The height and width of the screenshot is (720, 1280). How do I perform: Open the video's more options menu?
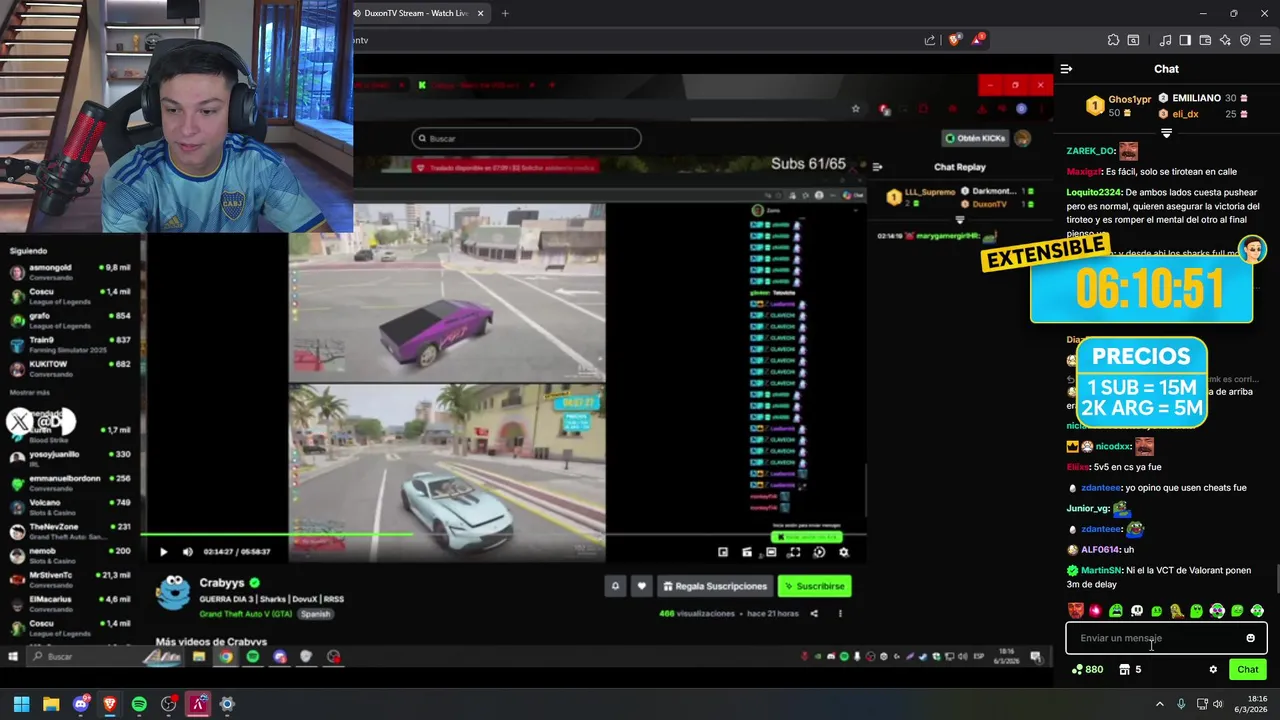tap(840, 614)
